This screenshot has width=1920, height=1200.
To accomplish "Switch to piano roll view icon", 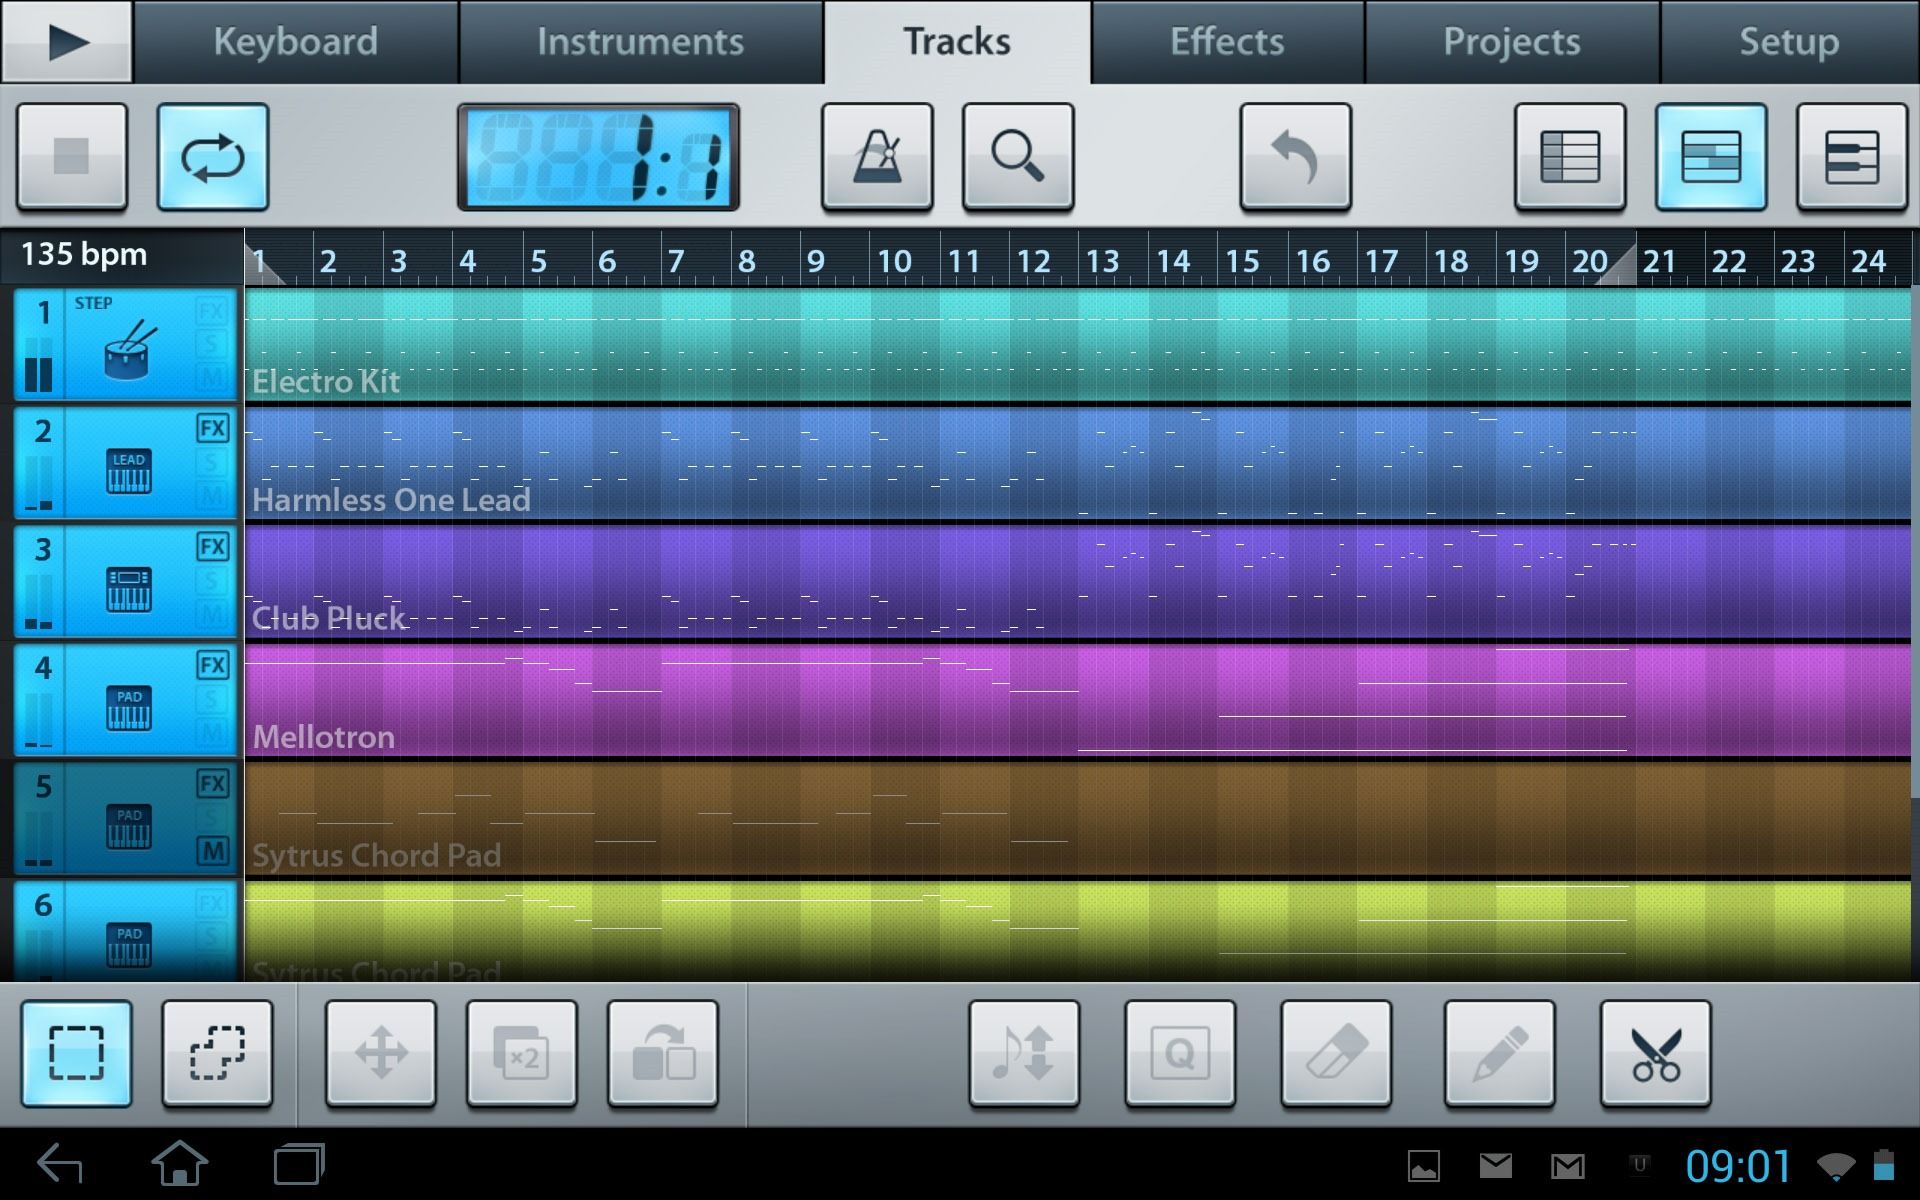I will pos(1852,157).
